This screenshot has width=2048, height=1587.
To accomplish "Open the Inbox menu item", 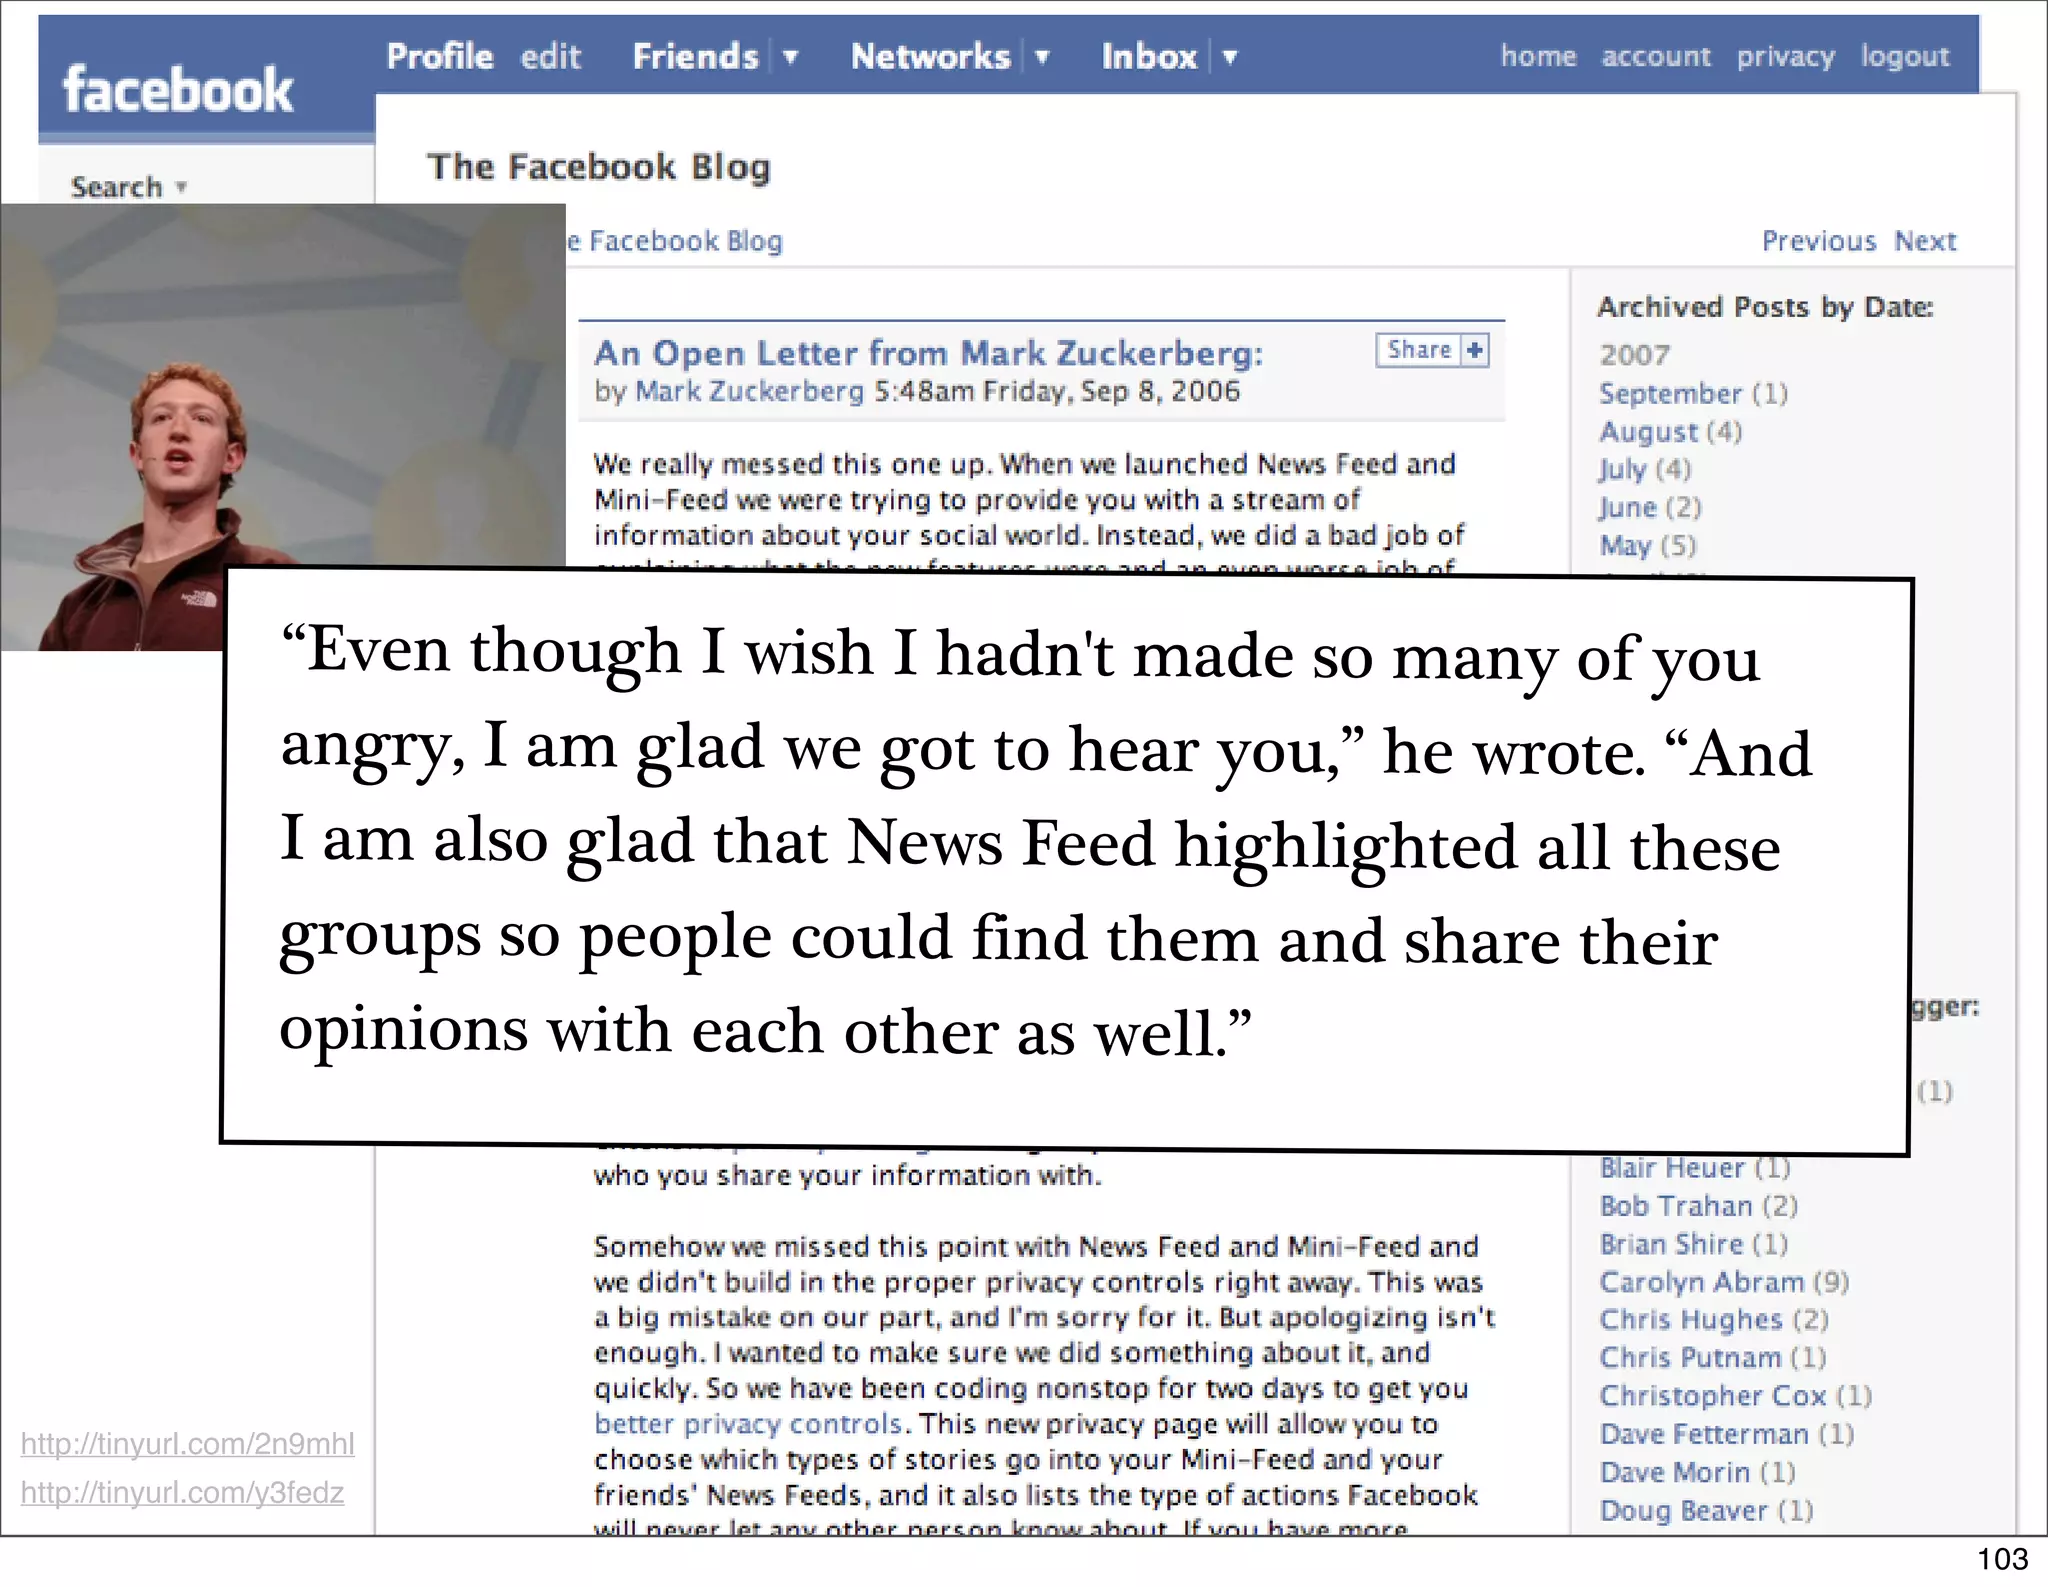I will (1149, 56).
